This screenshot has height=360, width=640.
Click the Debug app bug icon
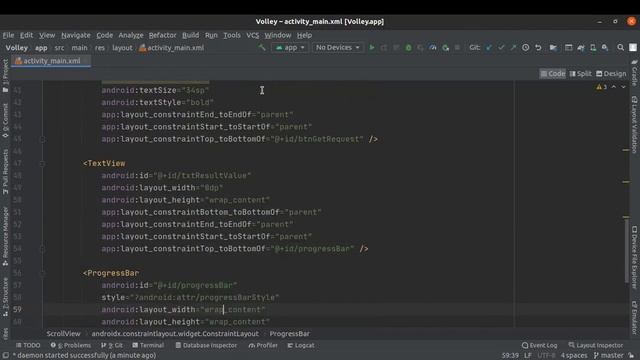click(408, 48)
